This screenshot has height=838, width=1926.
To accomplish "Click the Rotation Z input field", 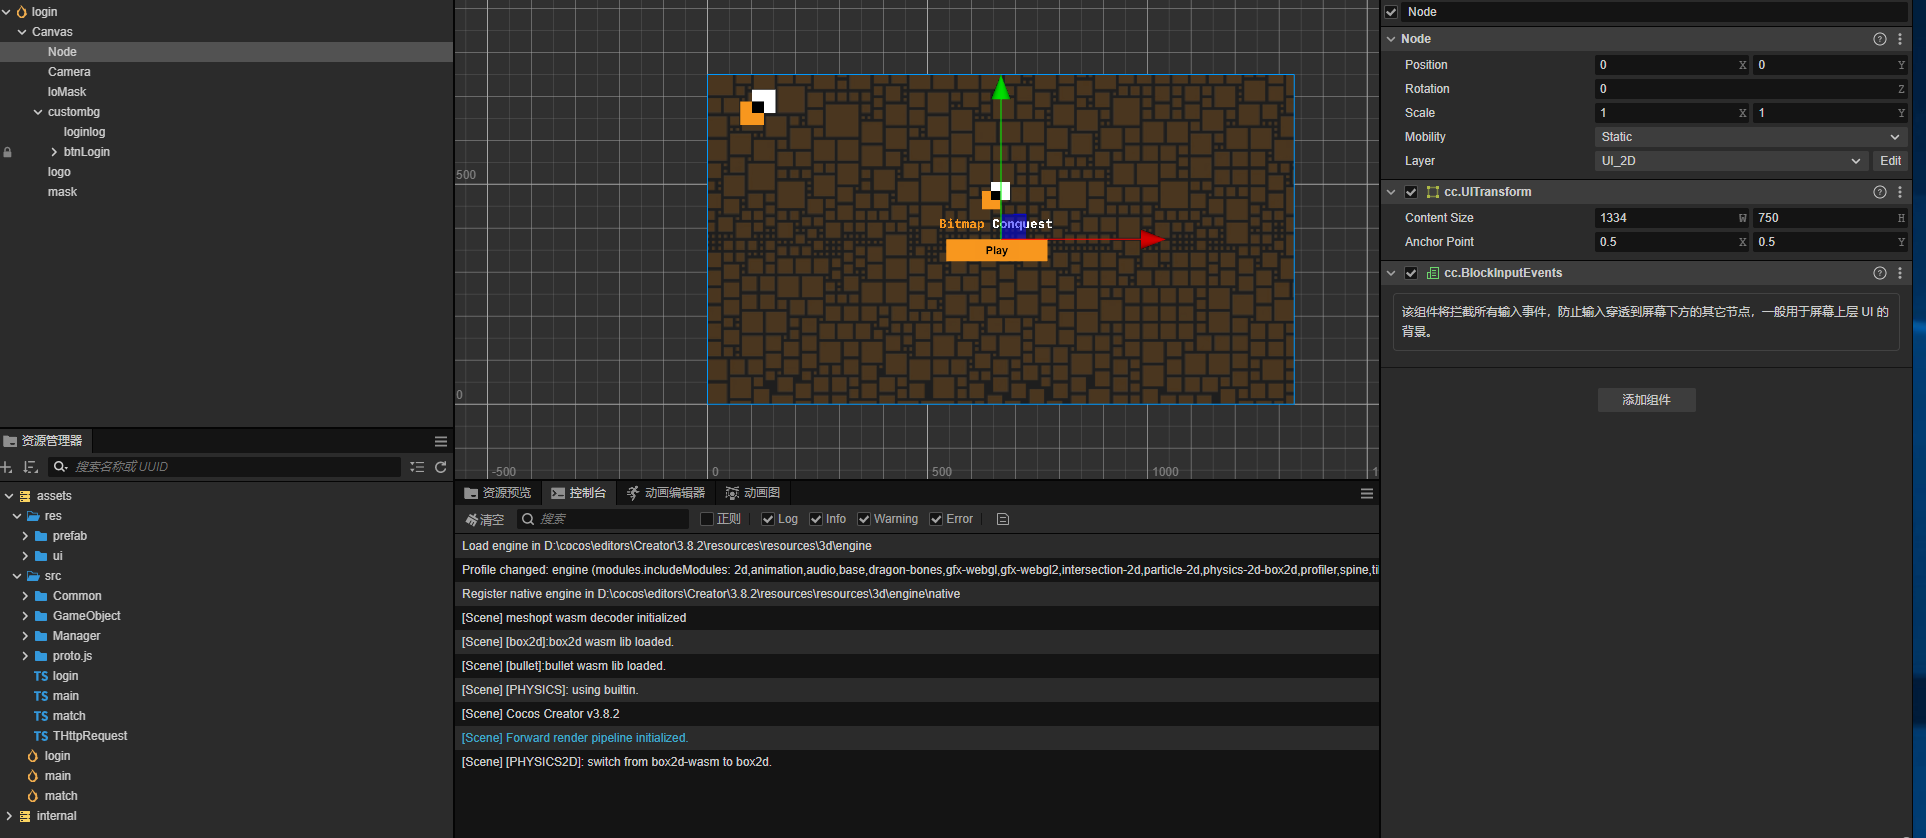I will [1751, 89].
